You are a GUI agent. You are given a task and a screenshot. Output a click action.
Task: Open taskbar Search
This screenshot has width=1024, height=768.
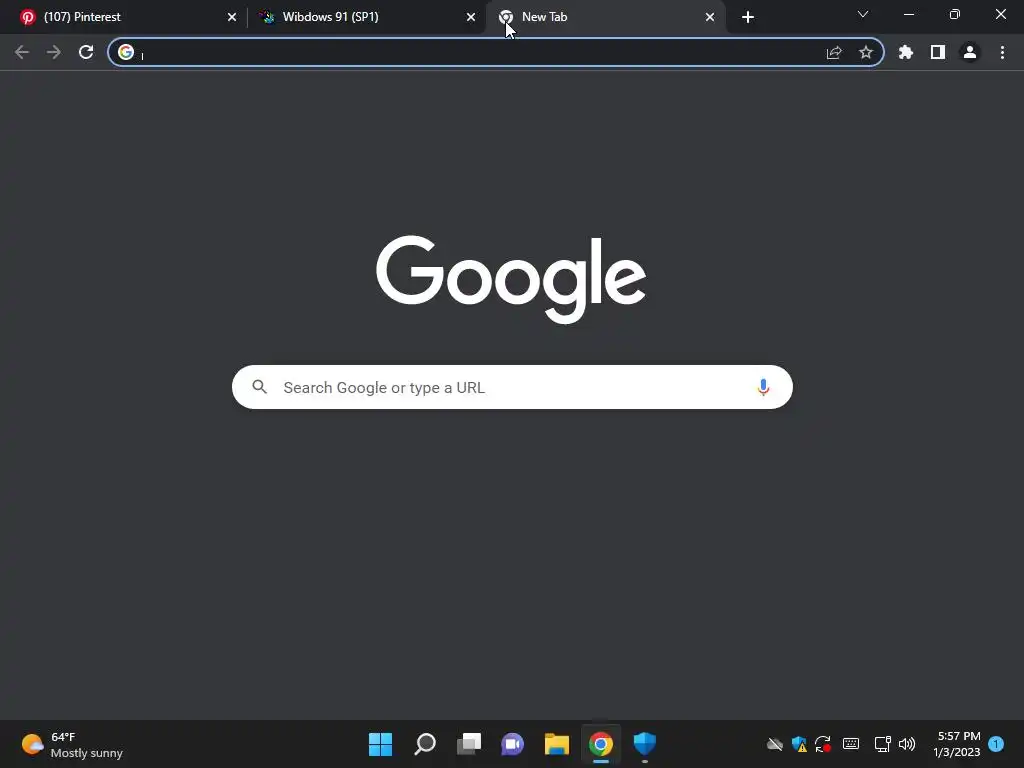click(x=425, y=744)
